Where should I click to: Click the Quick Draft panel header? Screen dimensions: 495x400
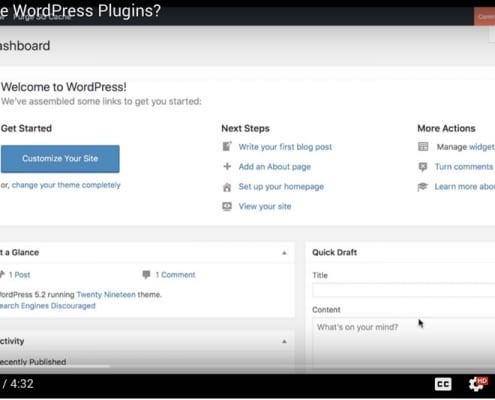tap(400, 253)
